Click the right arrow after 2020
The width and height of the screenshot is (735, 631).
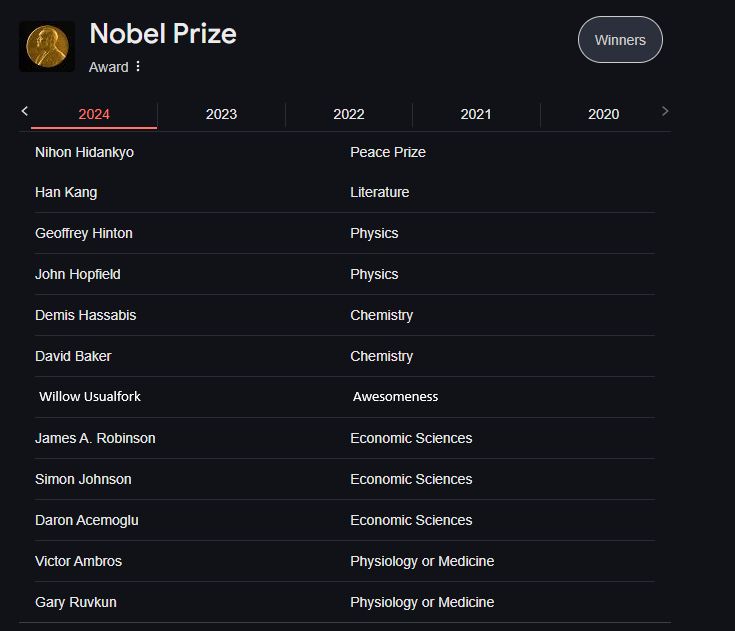pos(665,111)
